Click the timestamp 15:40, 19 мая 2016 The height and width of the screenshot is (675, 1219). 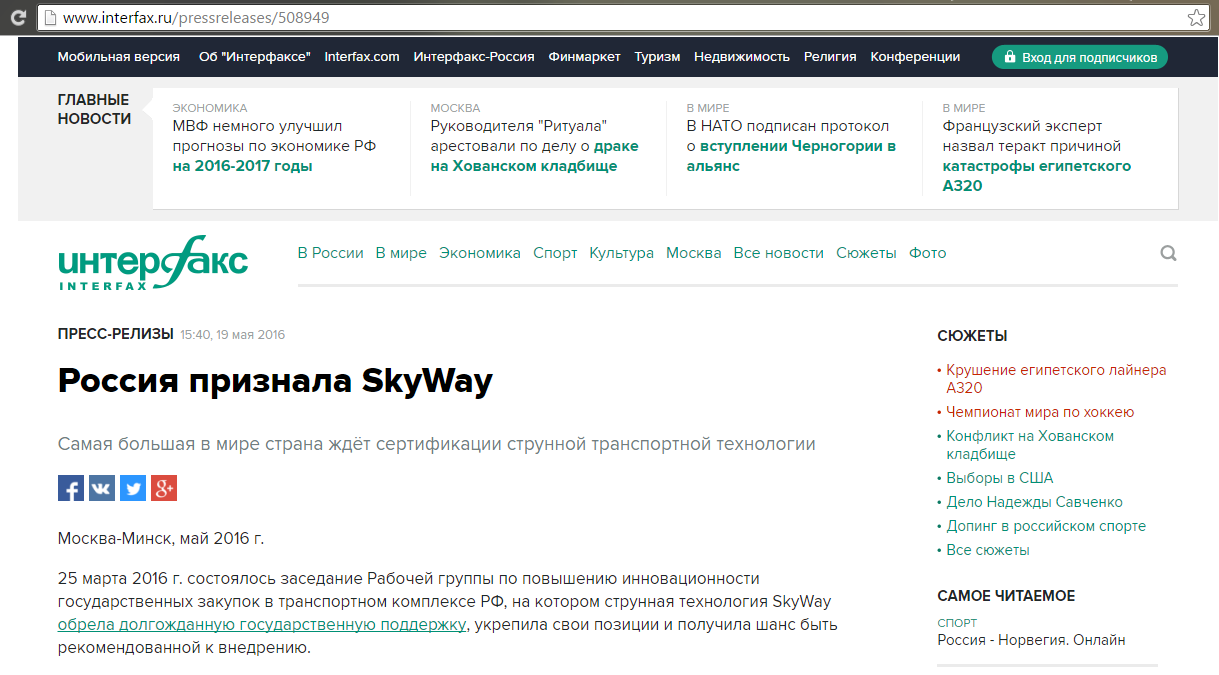pos(232,335)
